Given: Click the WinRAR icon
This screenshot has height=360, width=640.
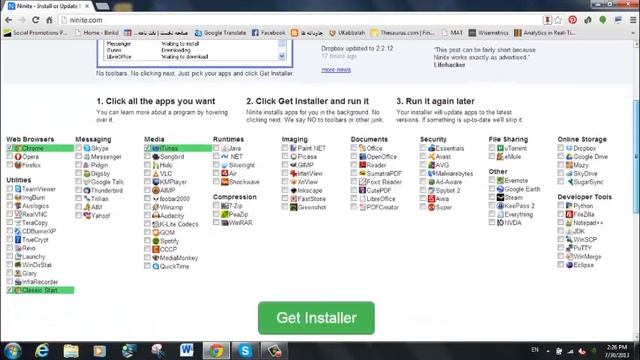Looking at the screenshot, I should 224,223.
